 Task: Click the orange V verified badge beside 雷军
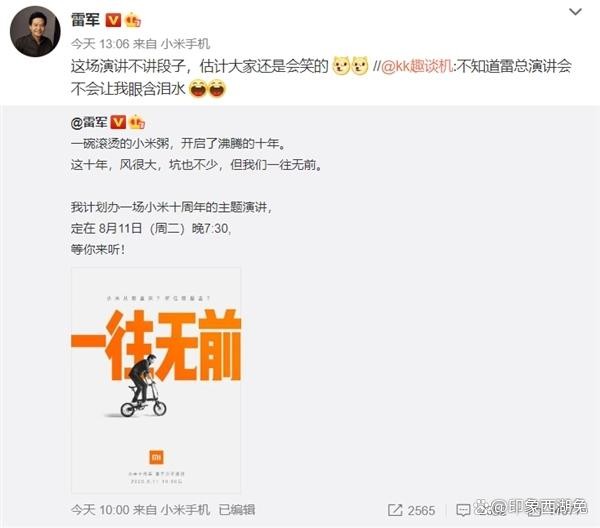113,20
